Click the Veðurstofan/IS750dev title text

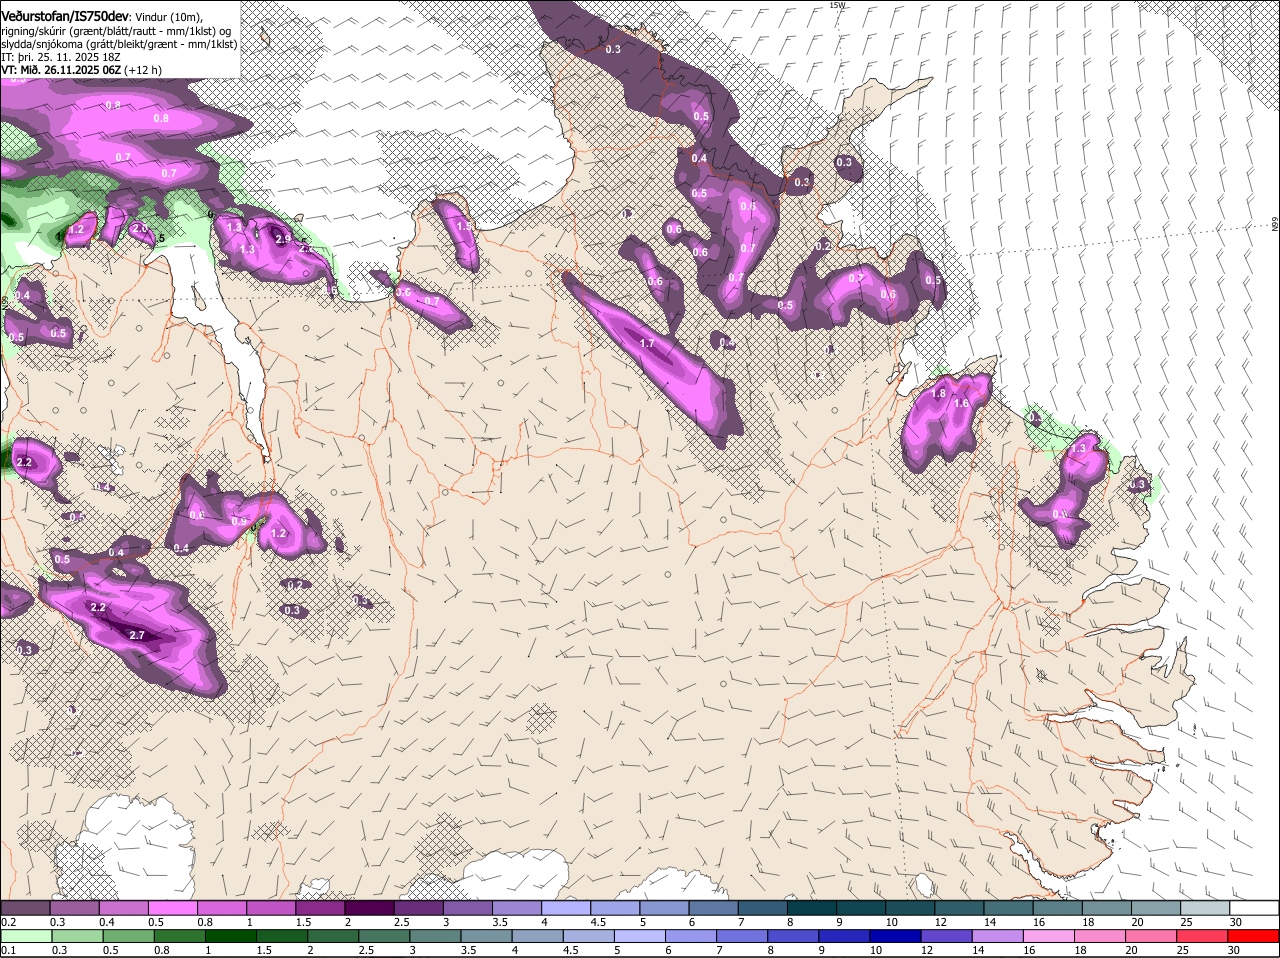[65, 15]
